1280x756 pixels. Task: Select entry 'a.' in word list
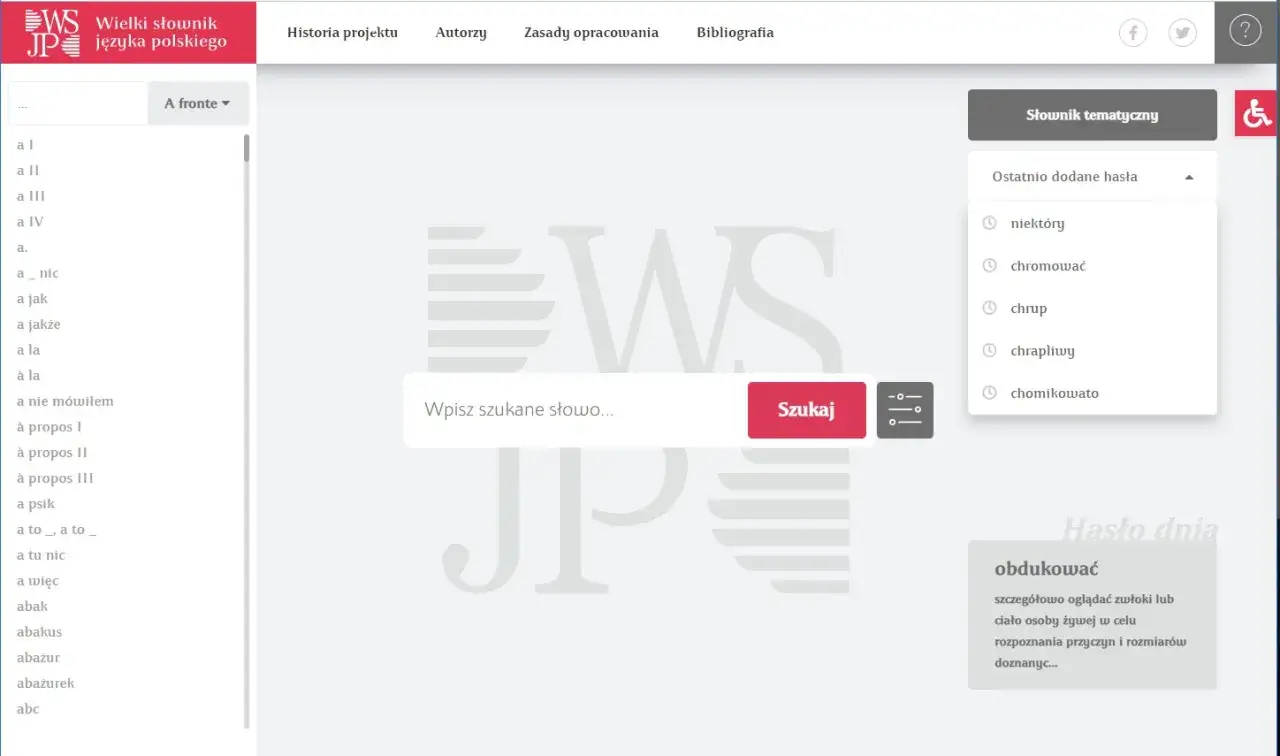(x=22, y=248)
